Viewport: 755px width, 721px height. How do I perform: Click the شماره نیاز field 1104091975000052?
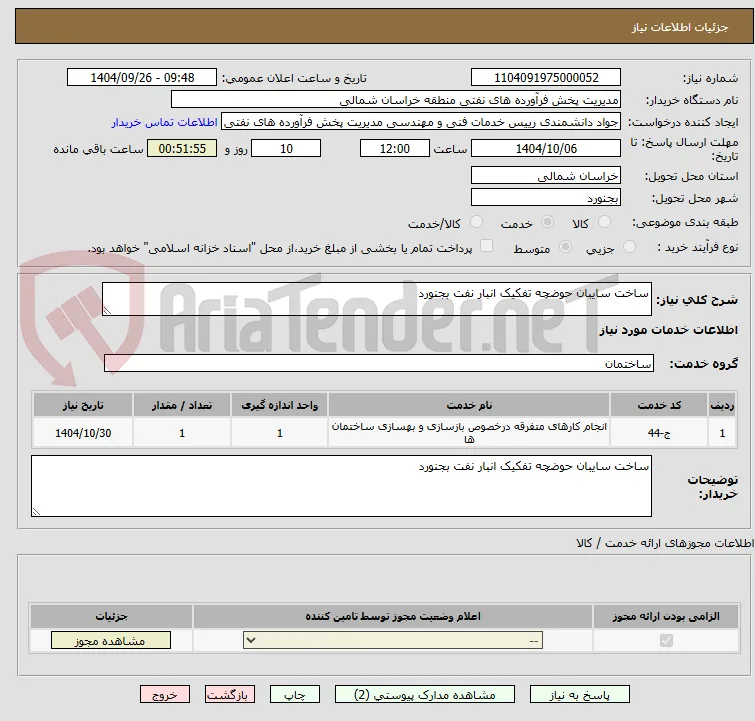point(546,78)
